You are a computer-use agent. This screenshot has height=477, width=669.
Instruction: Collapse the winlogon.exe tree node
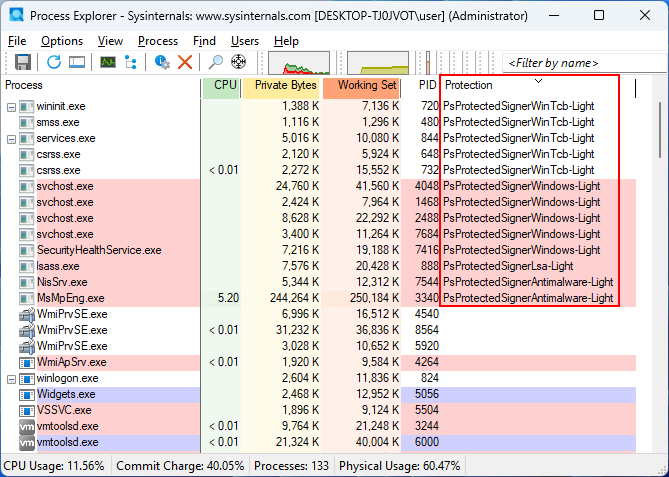point(11,378)
